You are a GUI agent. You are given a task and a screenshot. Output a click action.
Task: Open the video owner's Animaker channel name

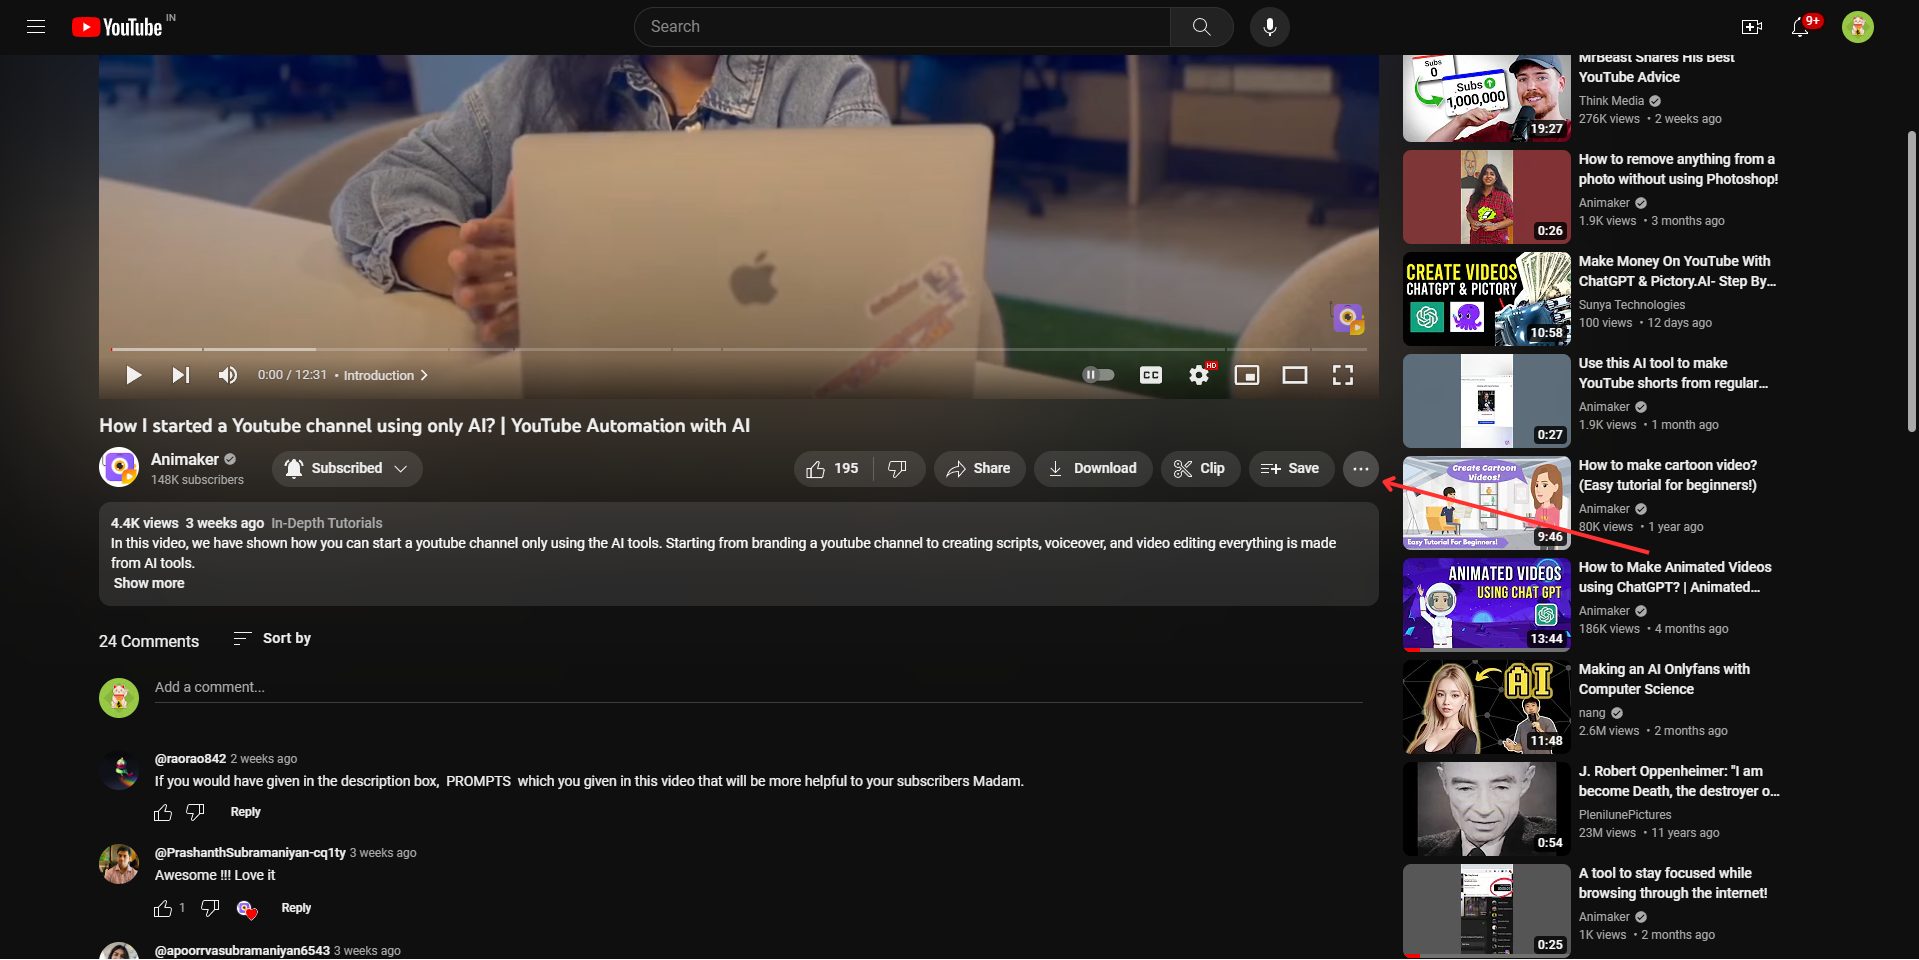point(185,459)
